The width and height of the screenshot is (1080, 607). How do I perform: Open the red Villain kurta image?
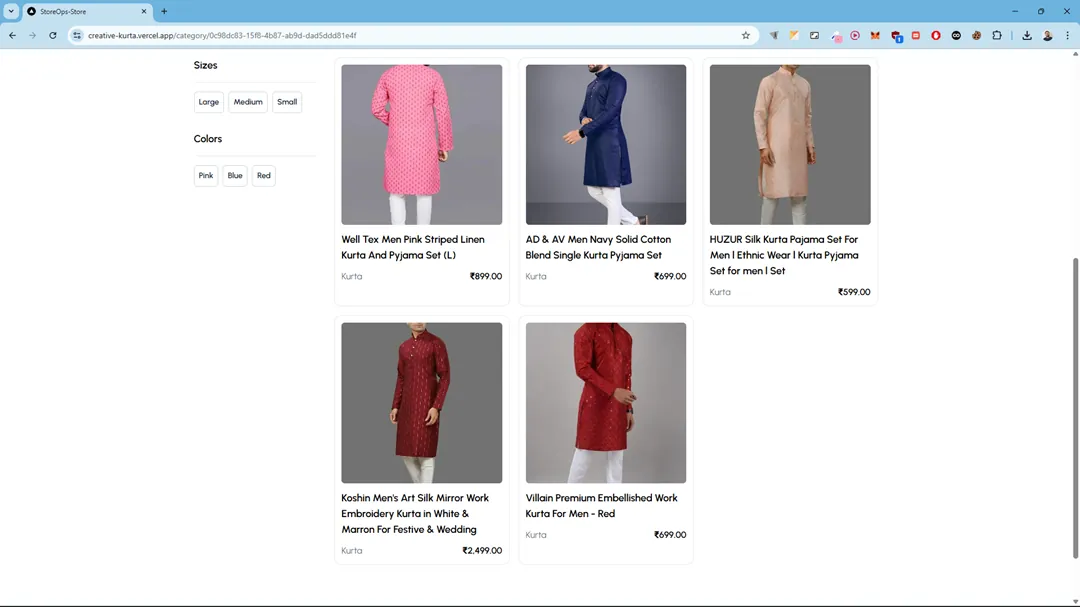coord(605,402)
